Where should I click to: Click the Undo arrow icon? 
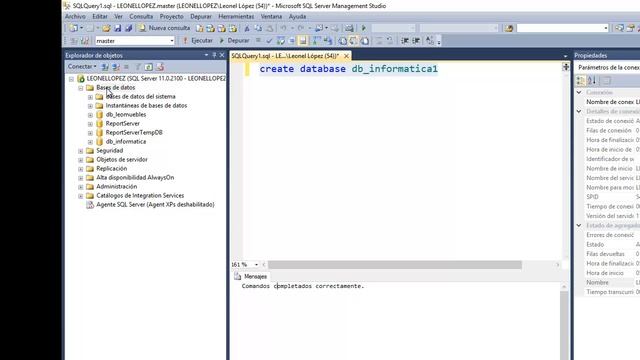283,28
